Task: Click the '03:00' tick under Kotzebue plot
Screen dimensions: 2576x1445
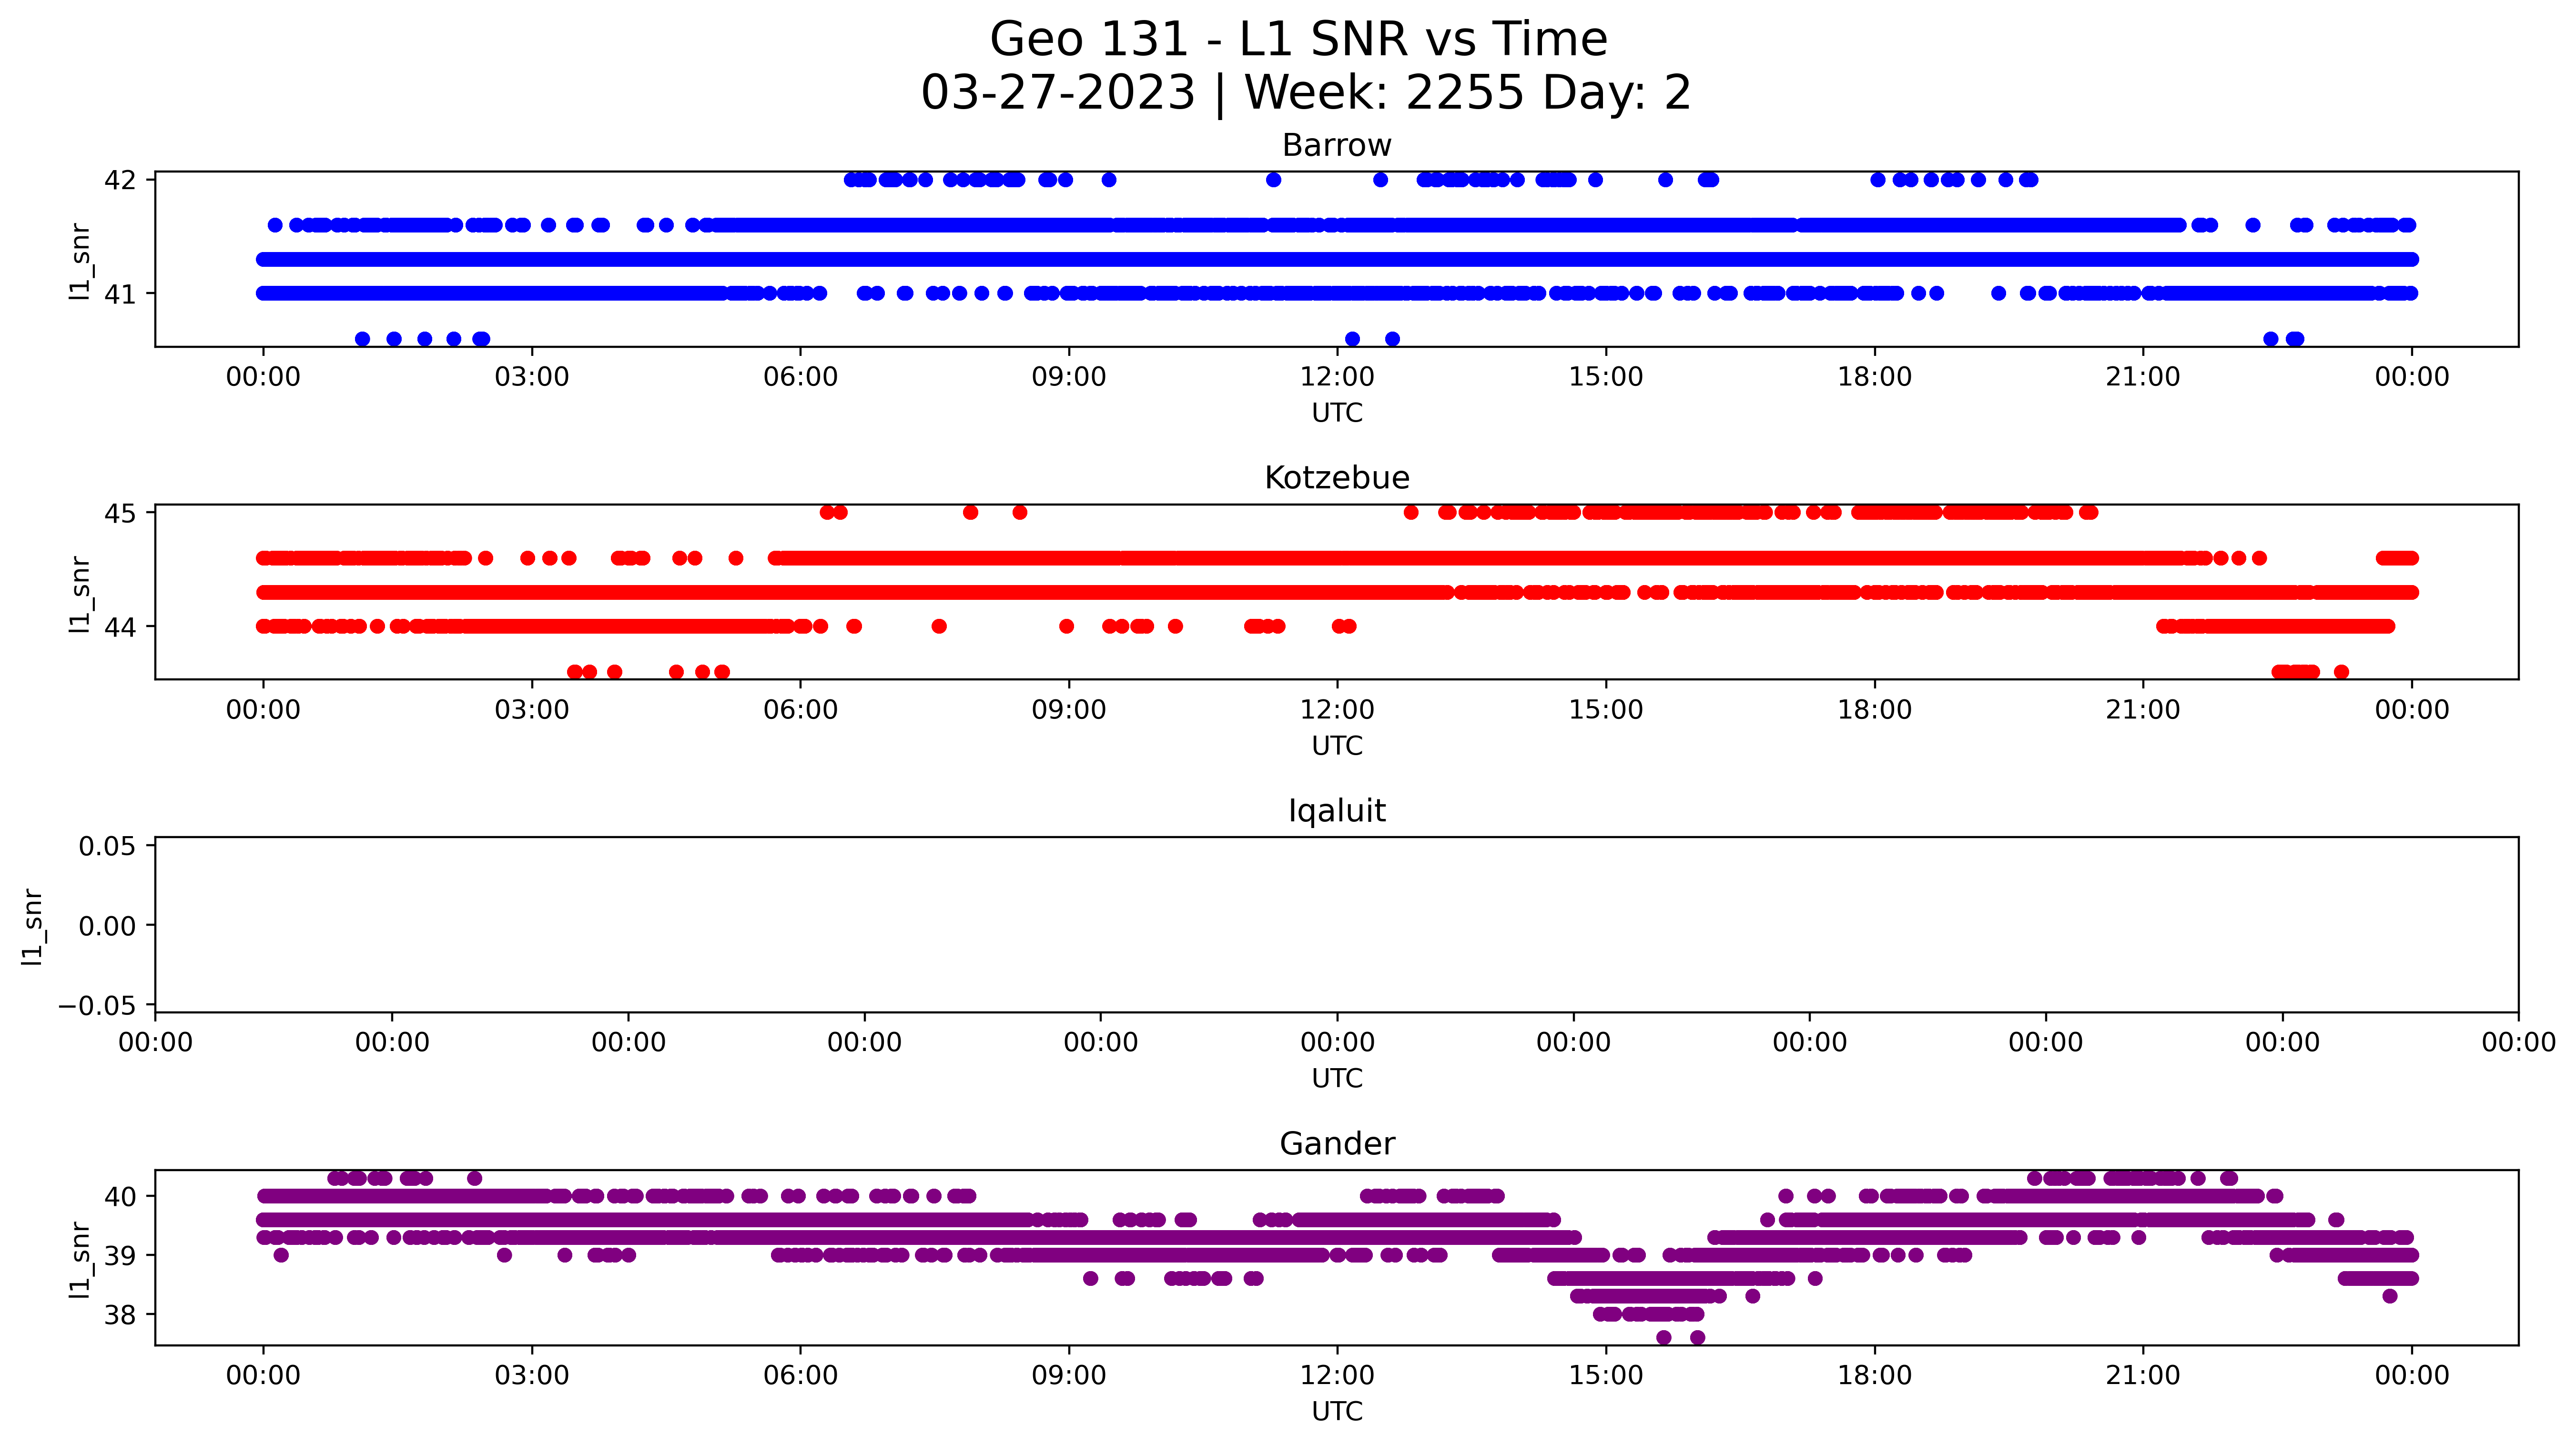Action: (532, 710)
